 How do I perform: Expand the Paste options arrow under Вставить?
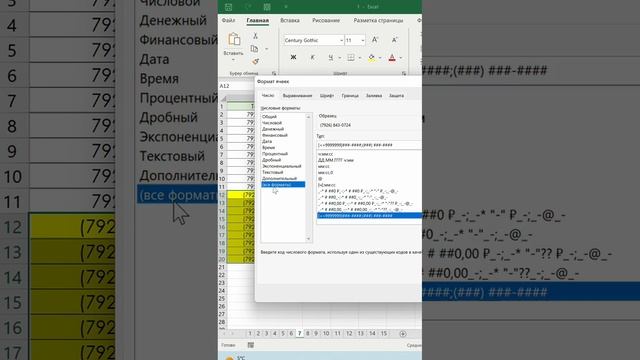pyautogui.click(x=233, y=60)
